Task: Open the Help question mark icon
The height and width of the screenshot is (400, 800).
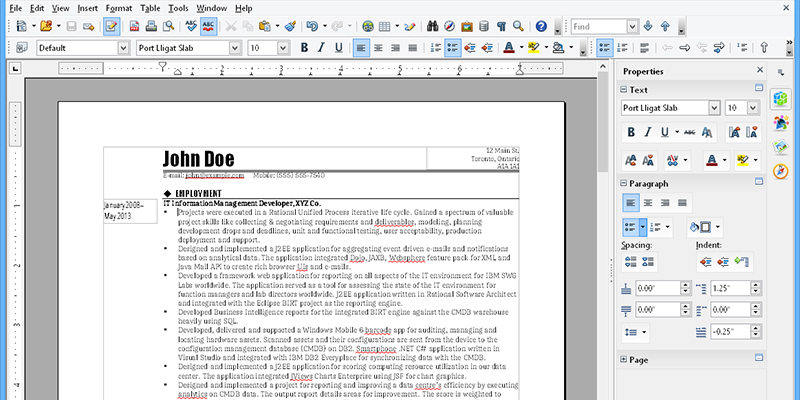Action: coord(541,26)
